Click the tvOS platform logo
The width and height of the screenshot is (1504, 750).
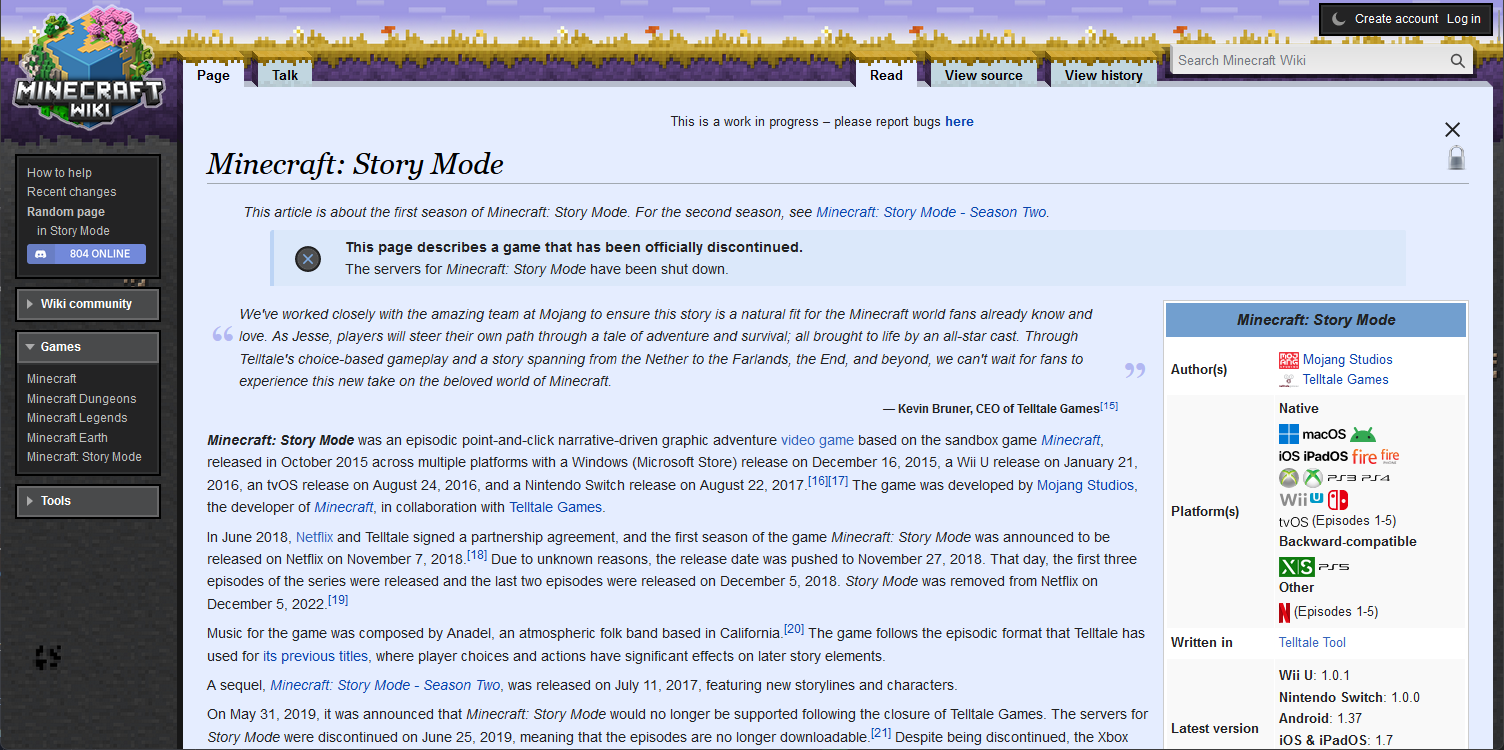(x=1294, y=522)
